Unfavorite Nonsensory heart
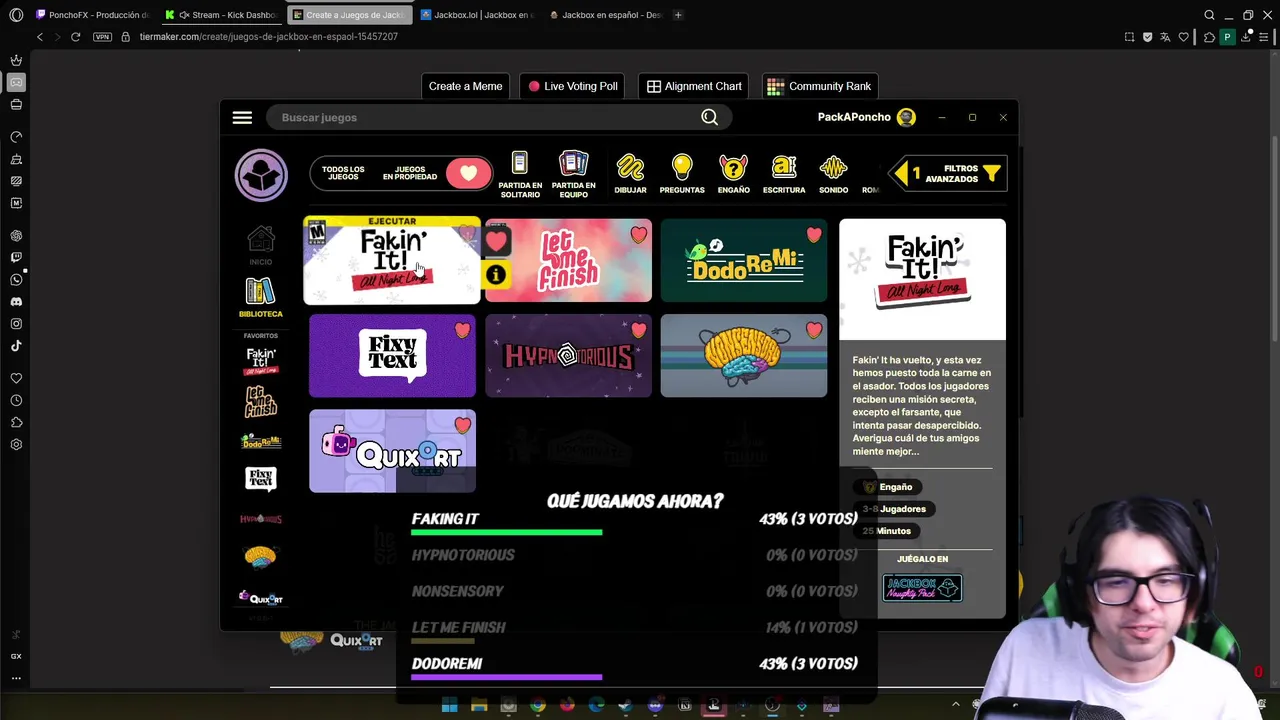 click(814, 330)
